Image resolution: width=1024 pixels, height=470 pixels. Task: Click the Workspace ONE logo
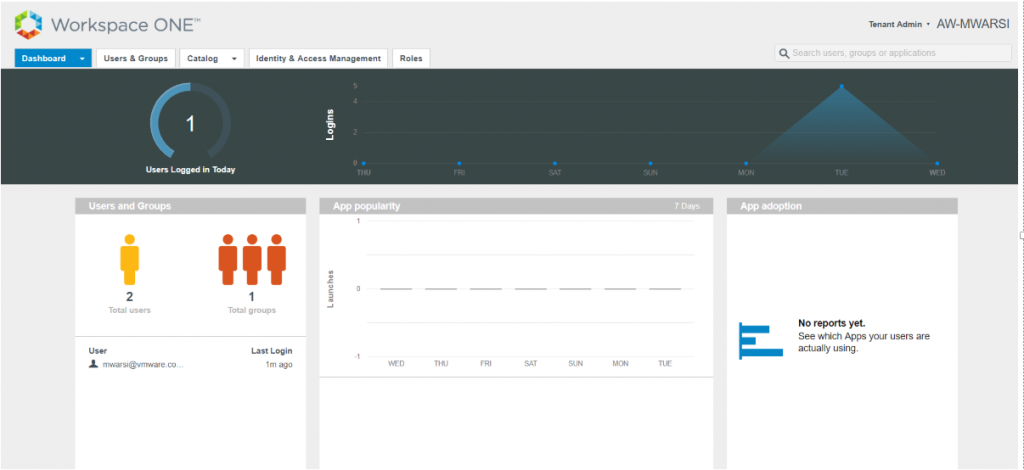click(x=108, y=25)
